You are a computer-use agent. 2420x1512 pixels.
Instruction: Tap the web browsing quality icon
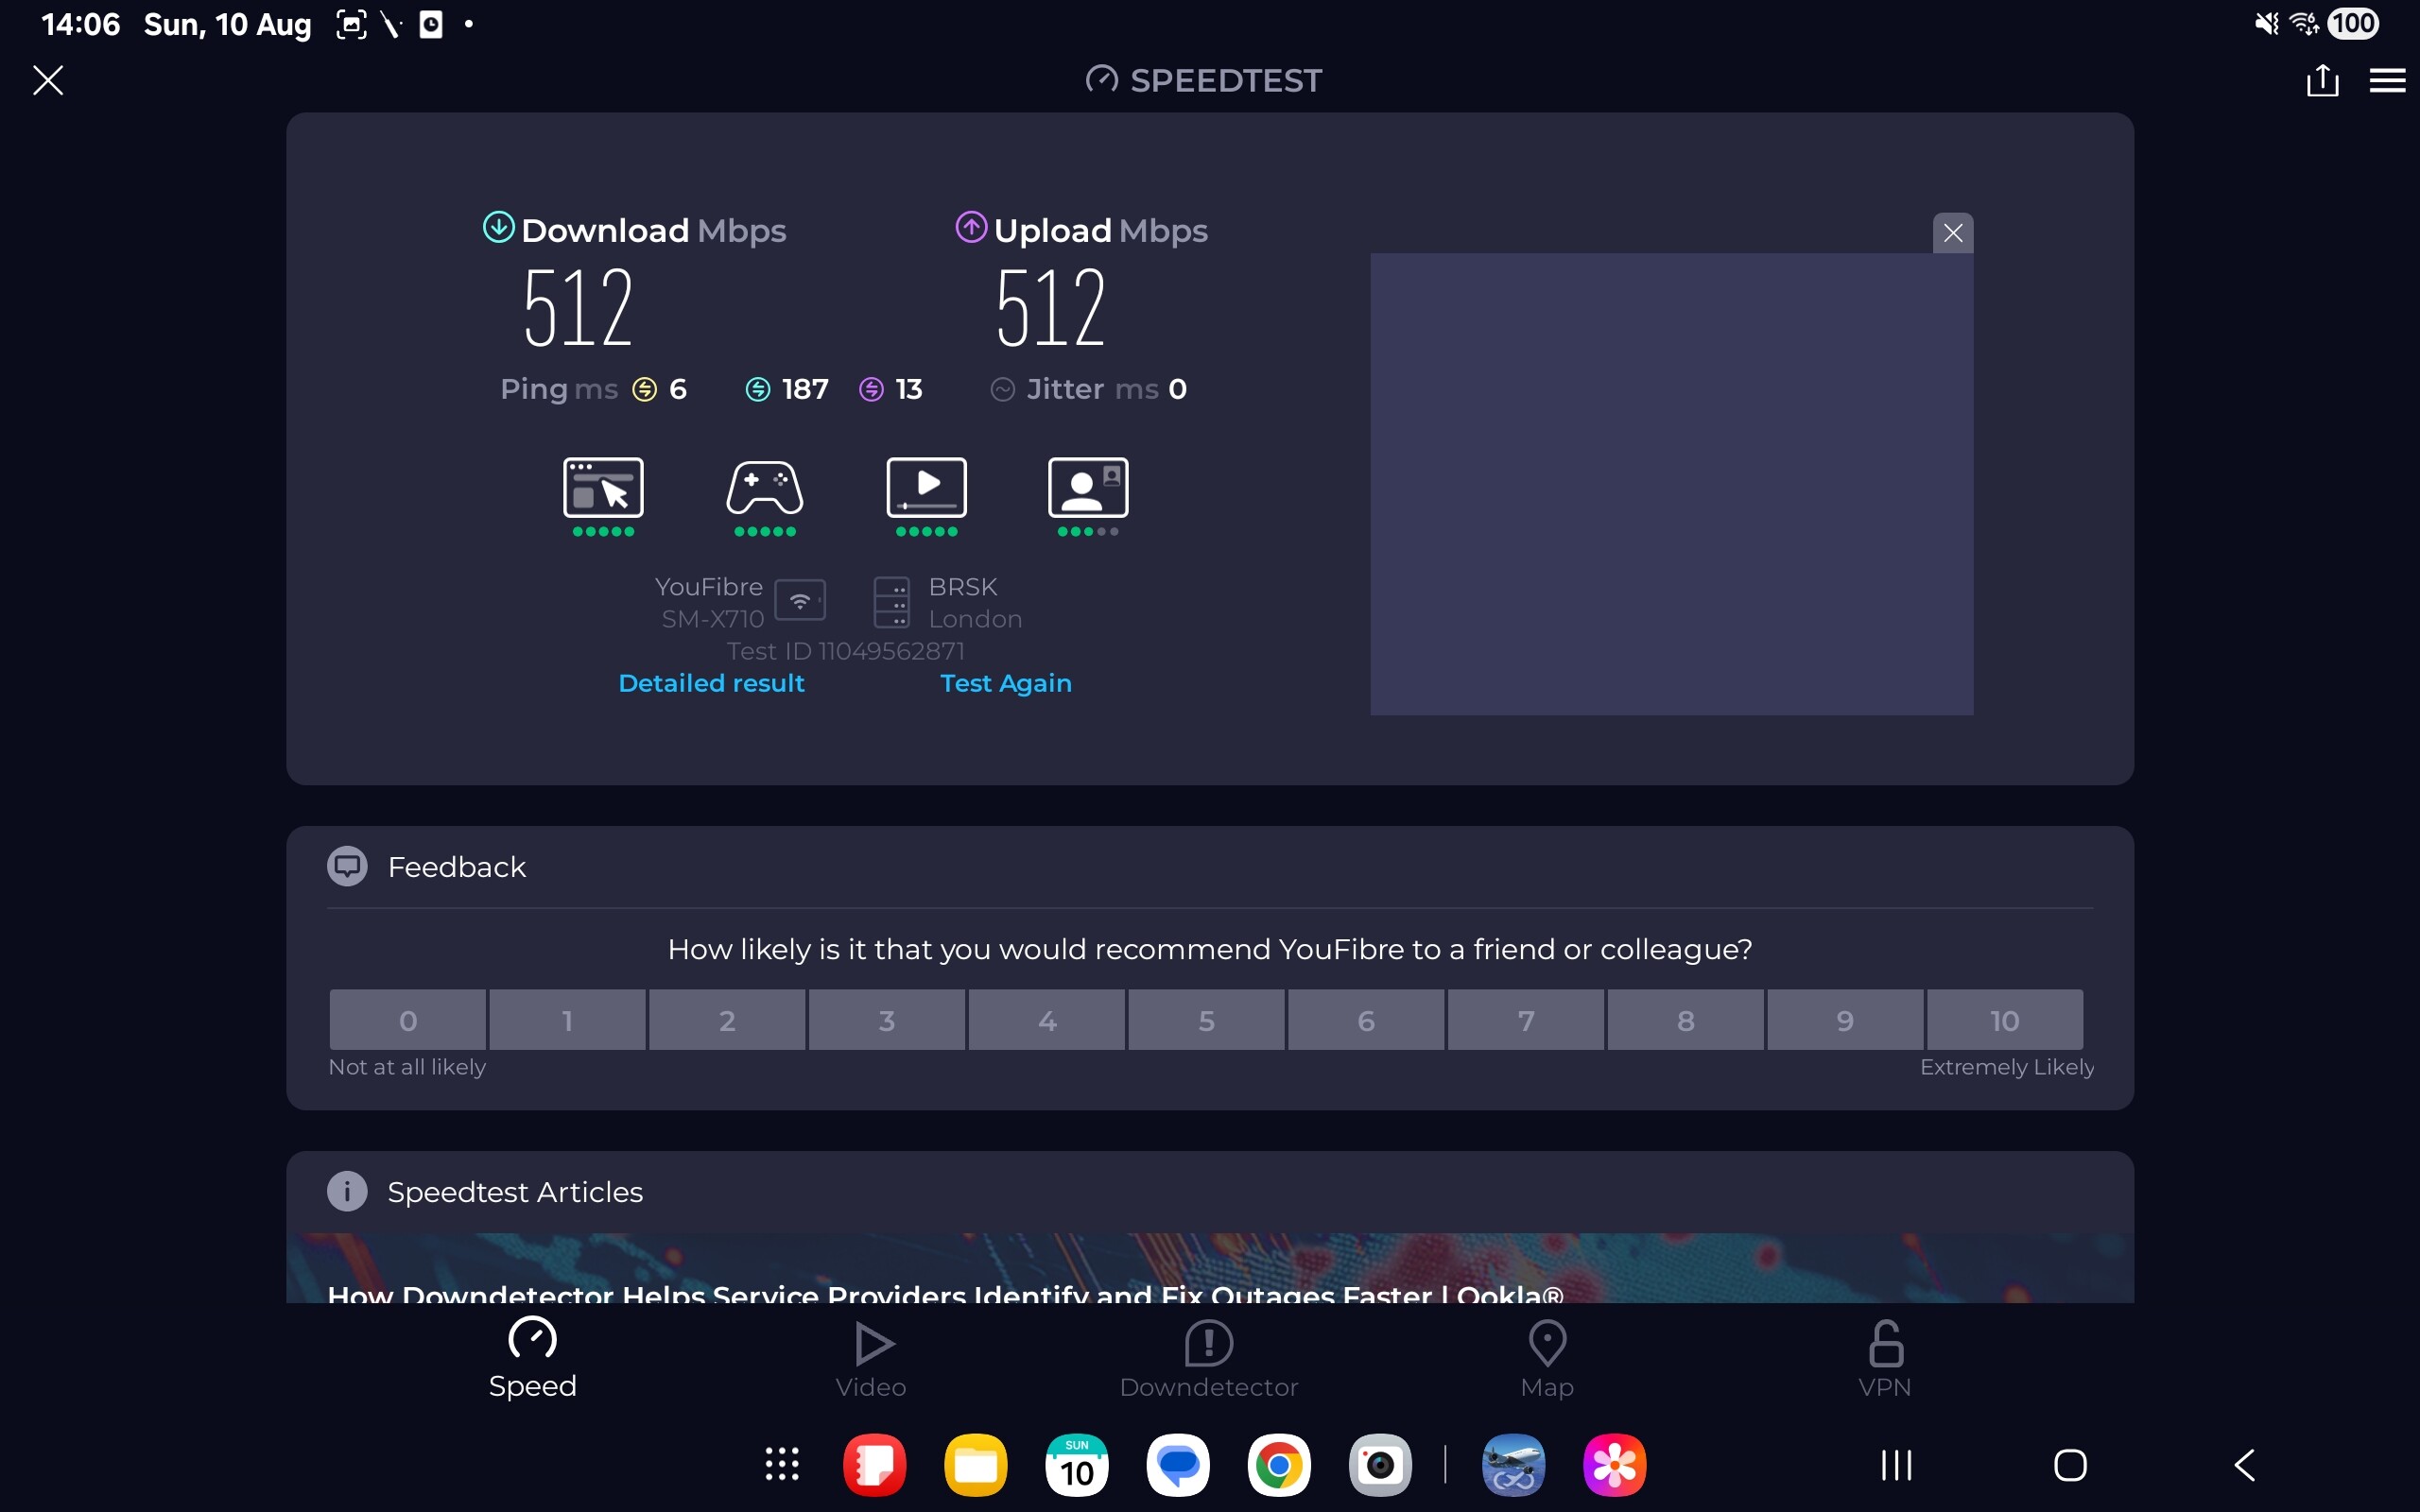[x=603, y=488]
